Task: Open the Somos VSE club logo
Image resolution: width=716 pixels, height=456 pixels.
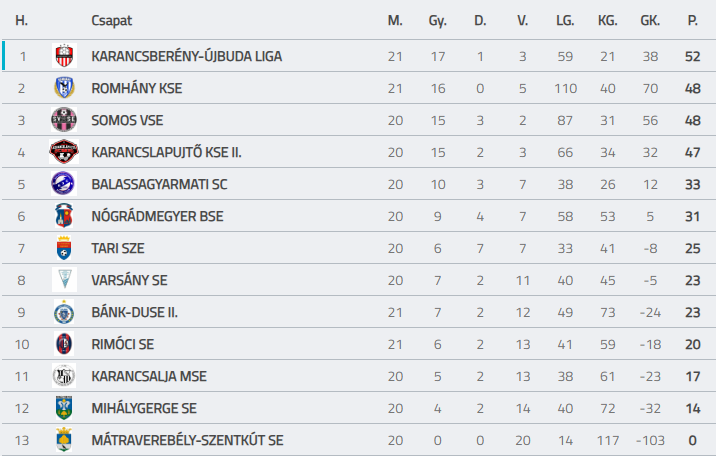Action: 64,120
